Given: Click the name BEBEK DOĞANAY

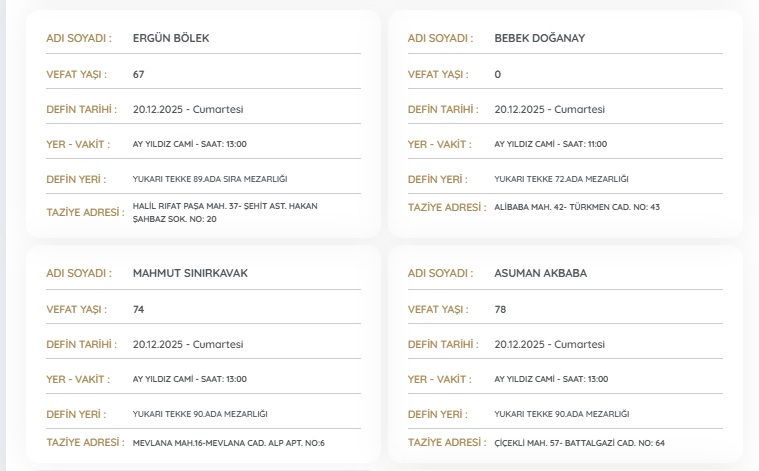Looking at the screenshot, I should point(539,39).
